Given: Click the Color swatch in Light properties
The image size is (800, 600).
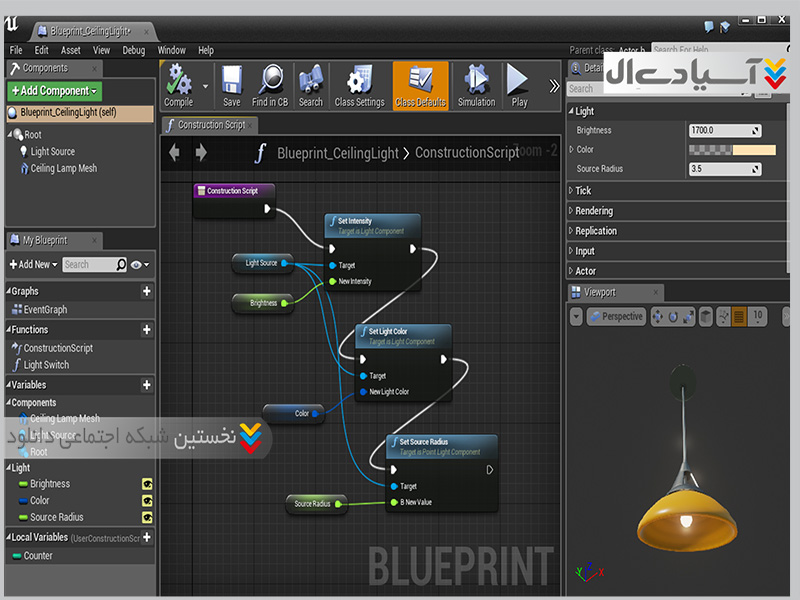Looking at the screenshot, I should pyautogui.click(x=732, y=150).
